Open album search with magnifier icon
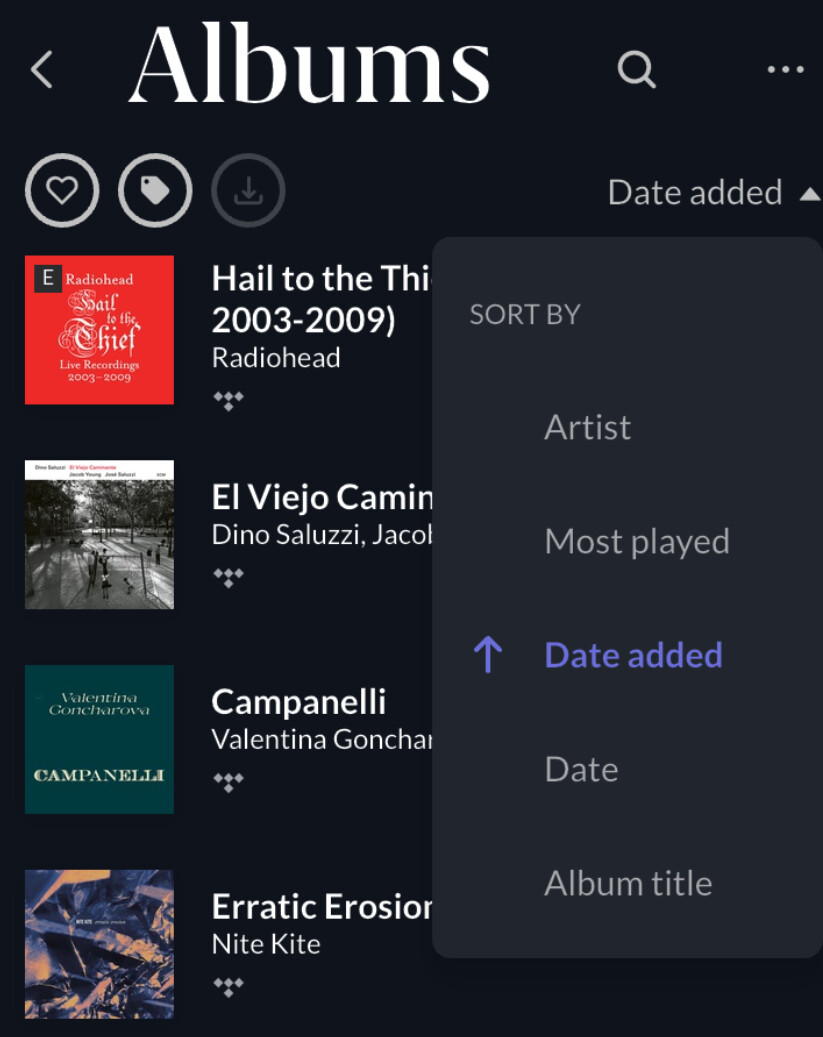The width and height of the screenshot is (823, 1037). 636,69
